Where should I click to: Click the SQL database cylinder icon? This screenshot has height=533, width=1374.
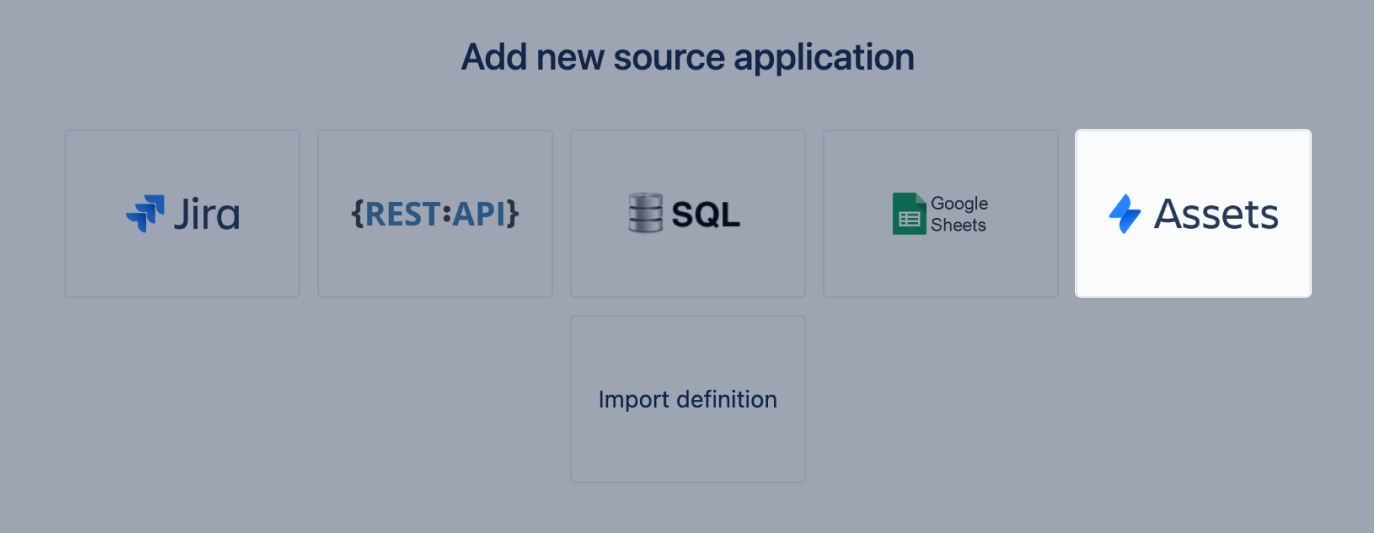[646, 214]
